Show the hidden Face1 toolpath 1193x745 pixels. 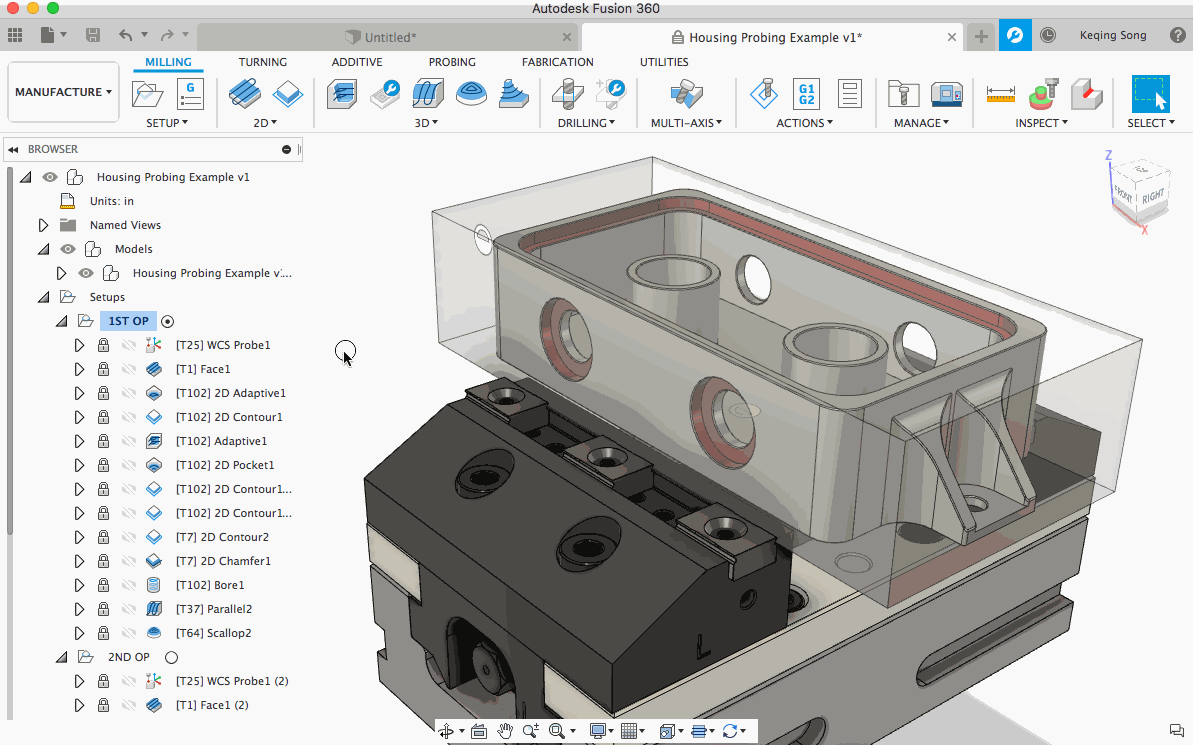pos(128,369)
